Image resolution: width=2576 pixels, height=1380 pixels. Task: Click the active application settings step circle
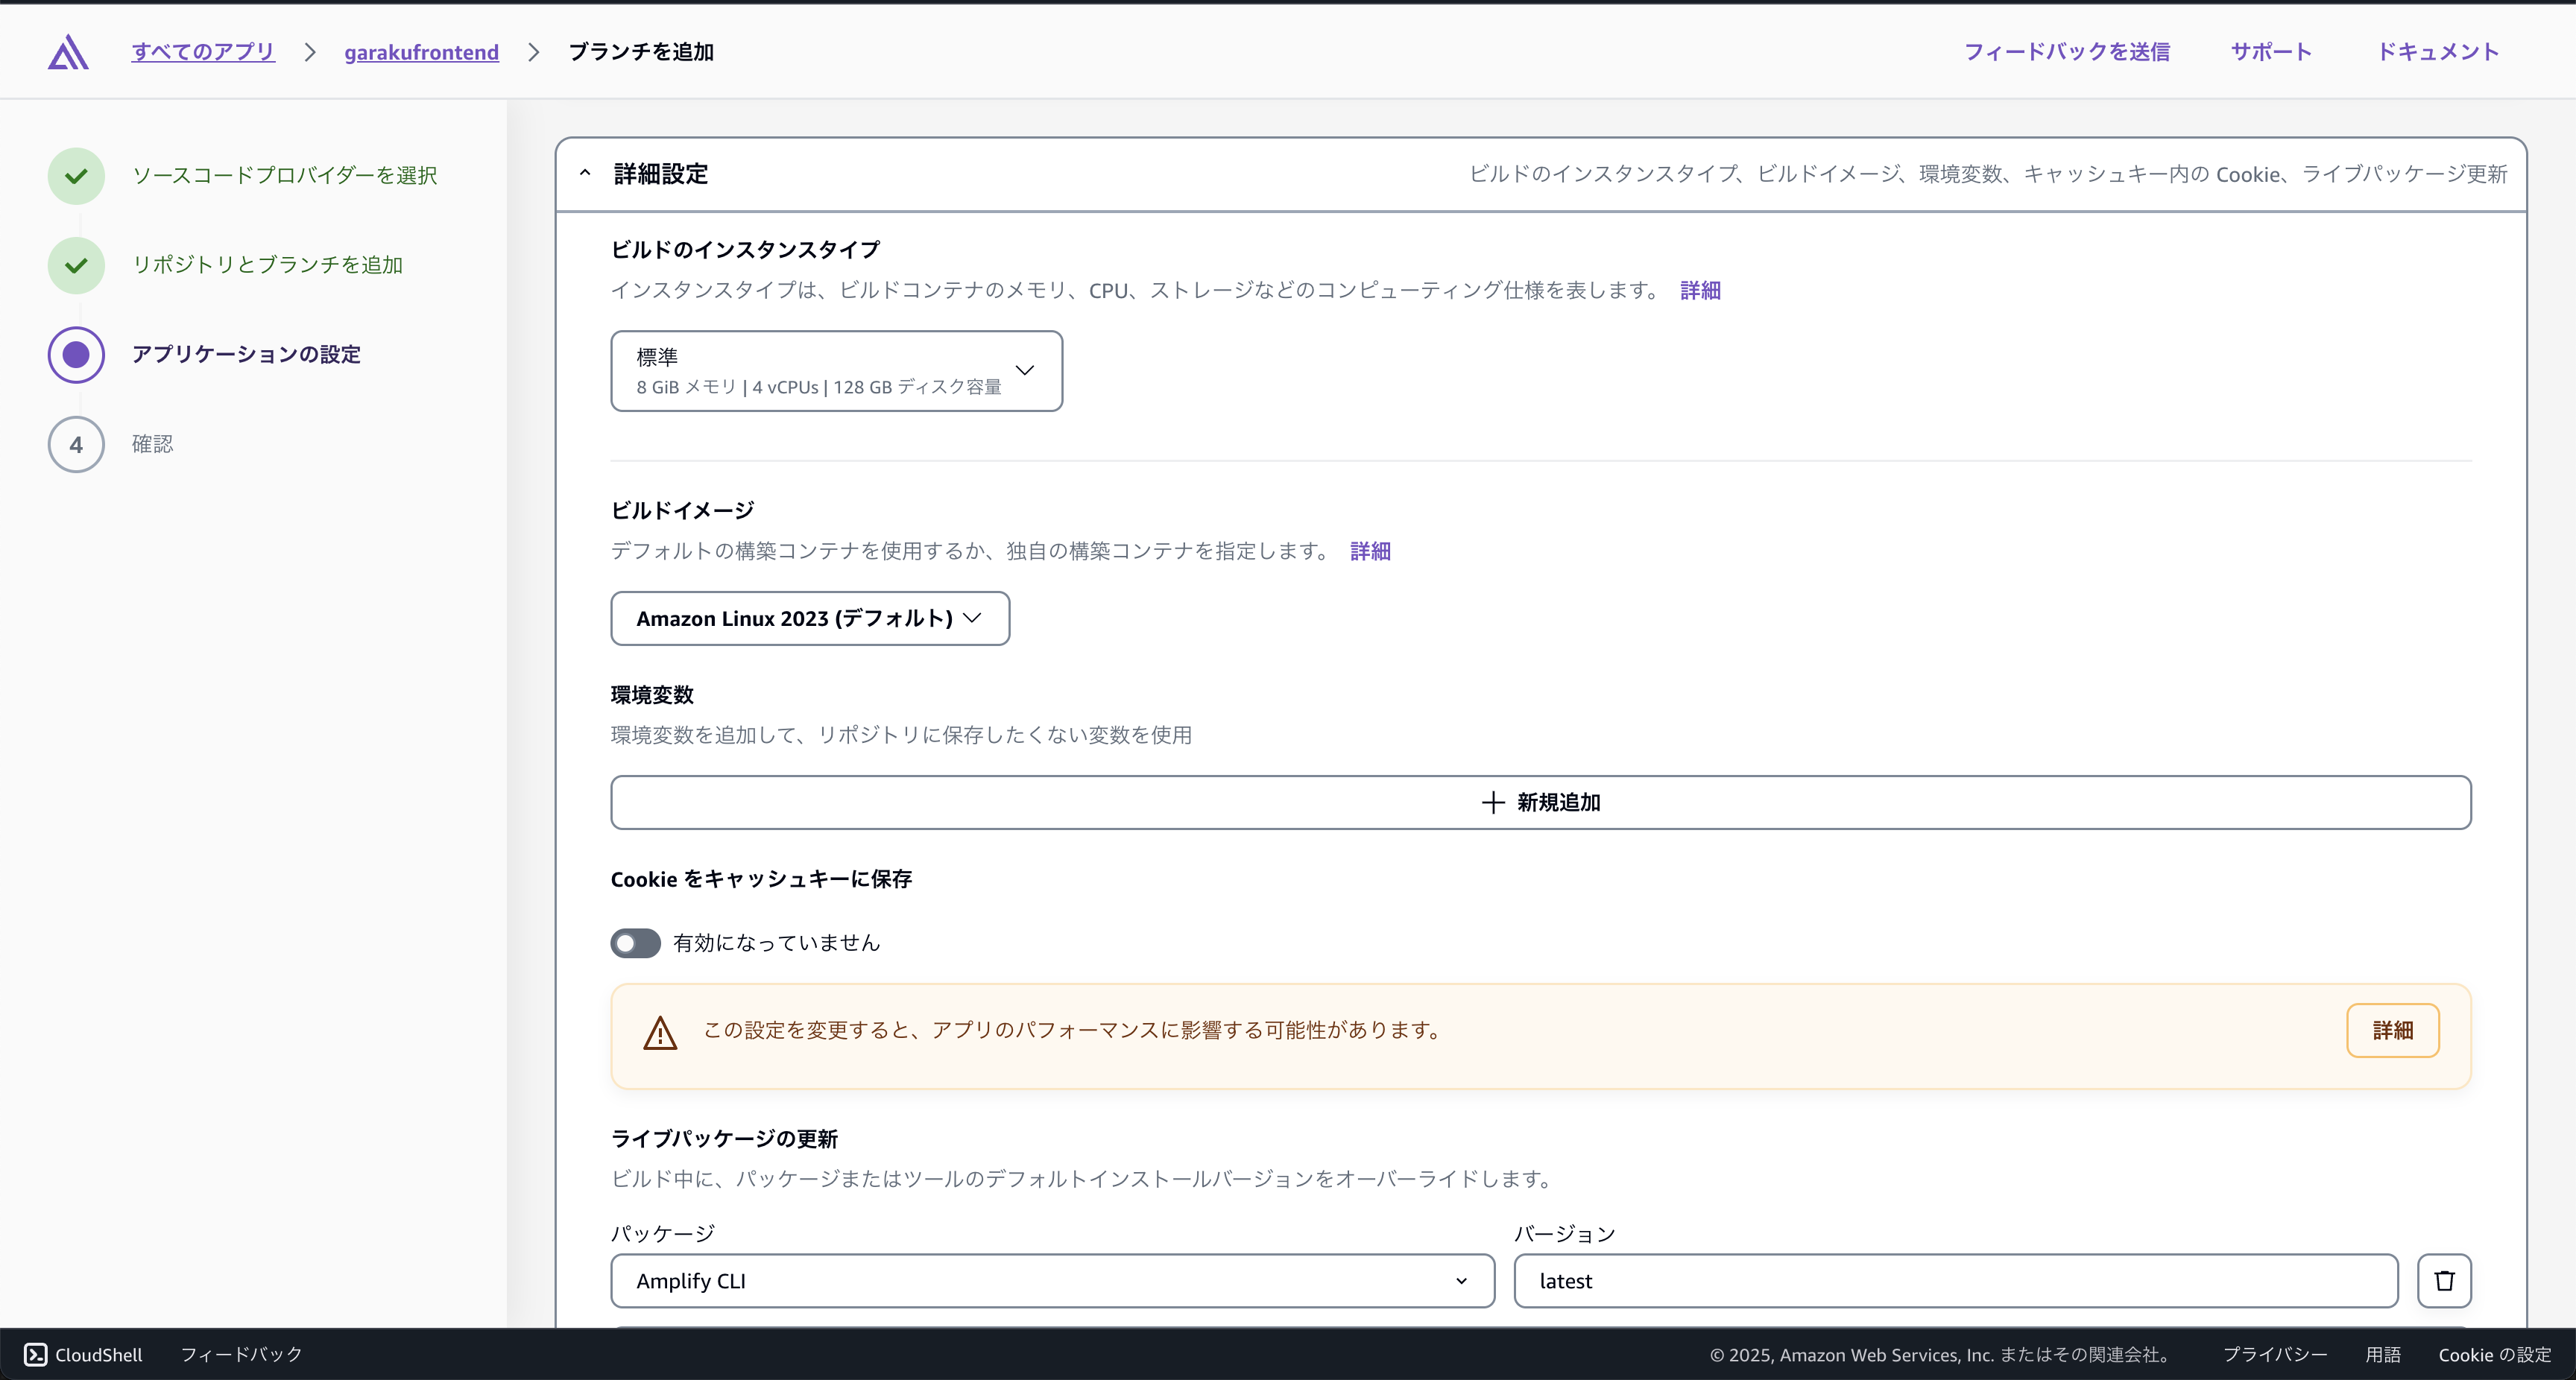(76, 354)
